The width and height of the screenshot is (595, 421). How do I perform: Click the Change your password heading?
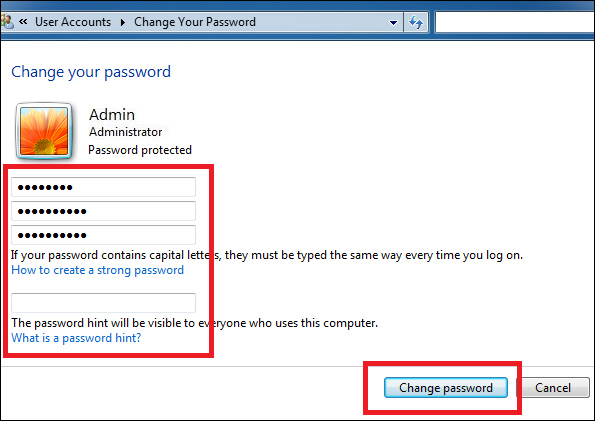click(91, 72)
